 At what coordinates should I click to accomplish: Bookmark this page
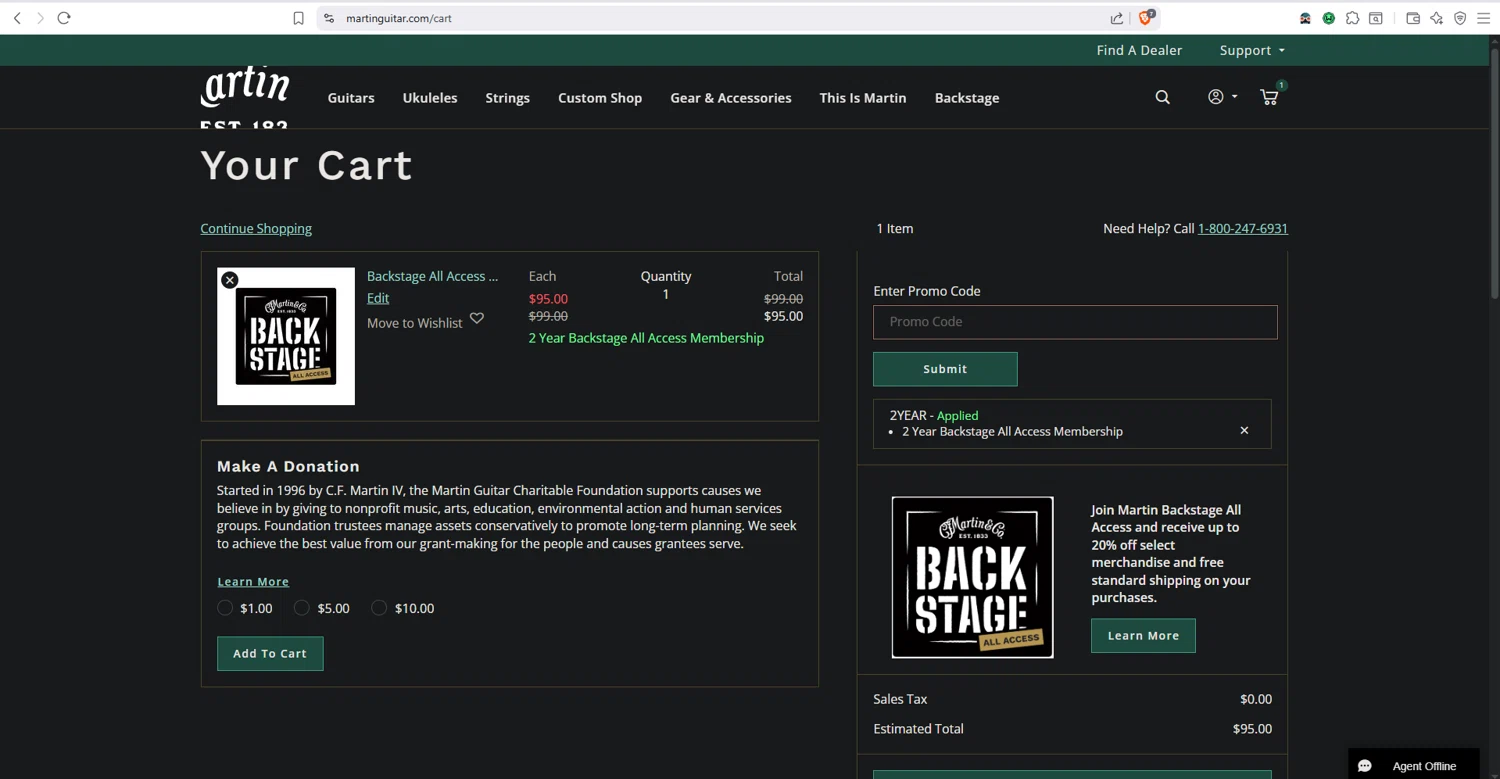298,18
